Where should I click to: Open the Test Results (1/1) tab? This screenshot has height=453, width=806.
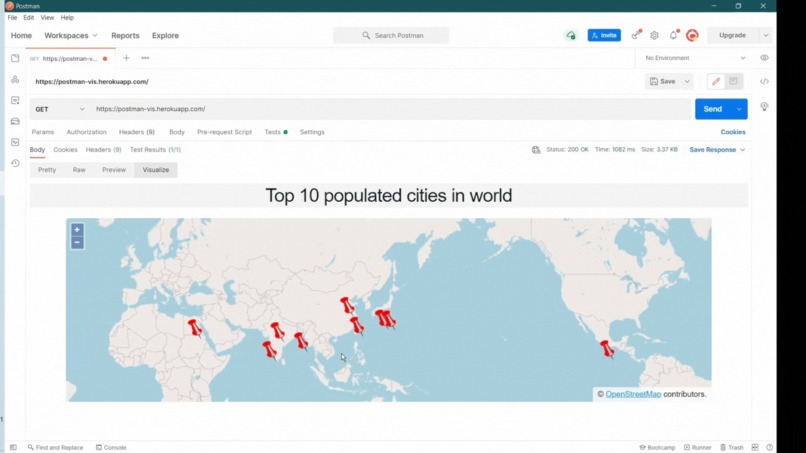click(155, 150)
